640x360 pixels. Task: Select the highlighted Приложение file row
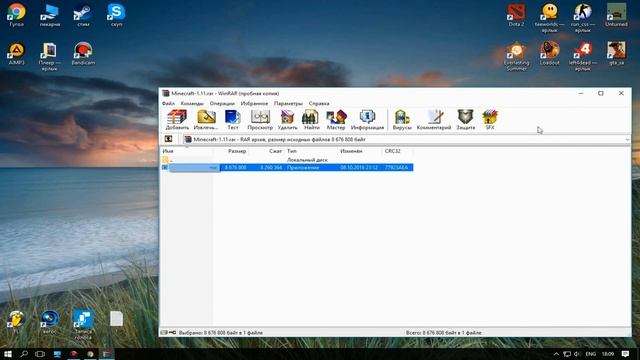(x=287, y=167)
